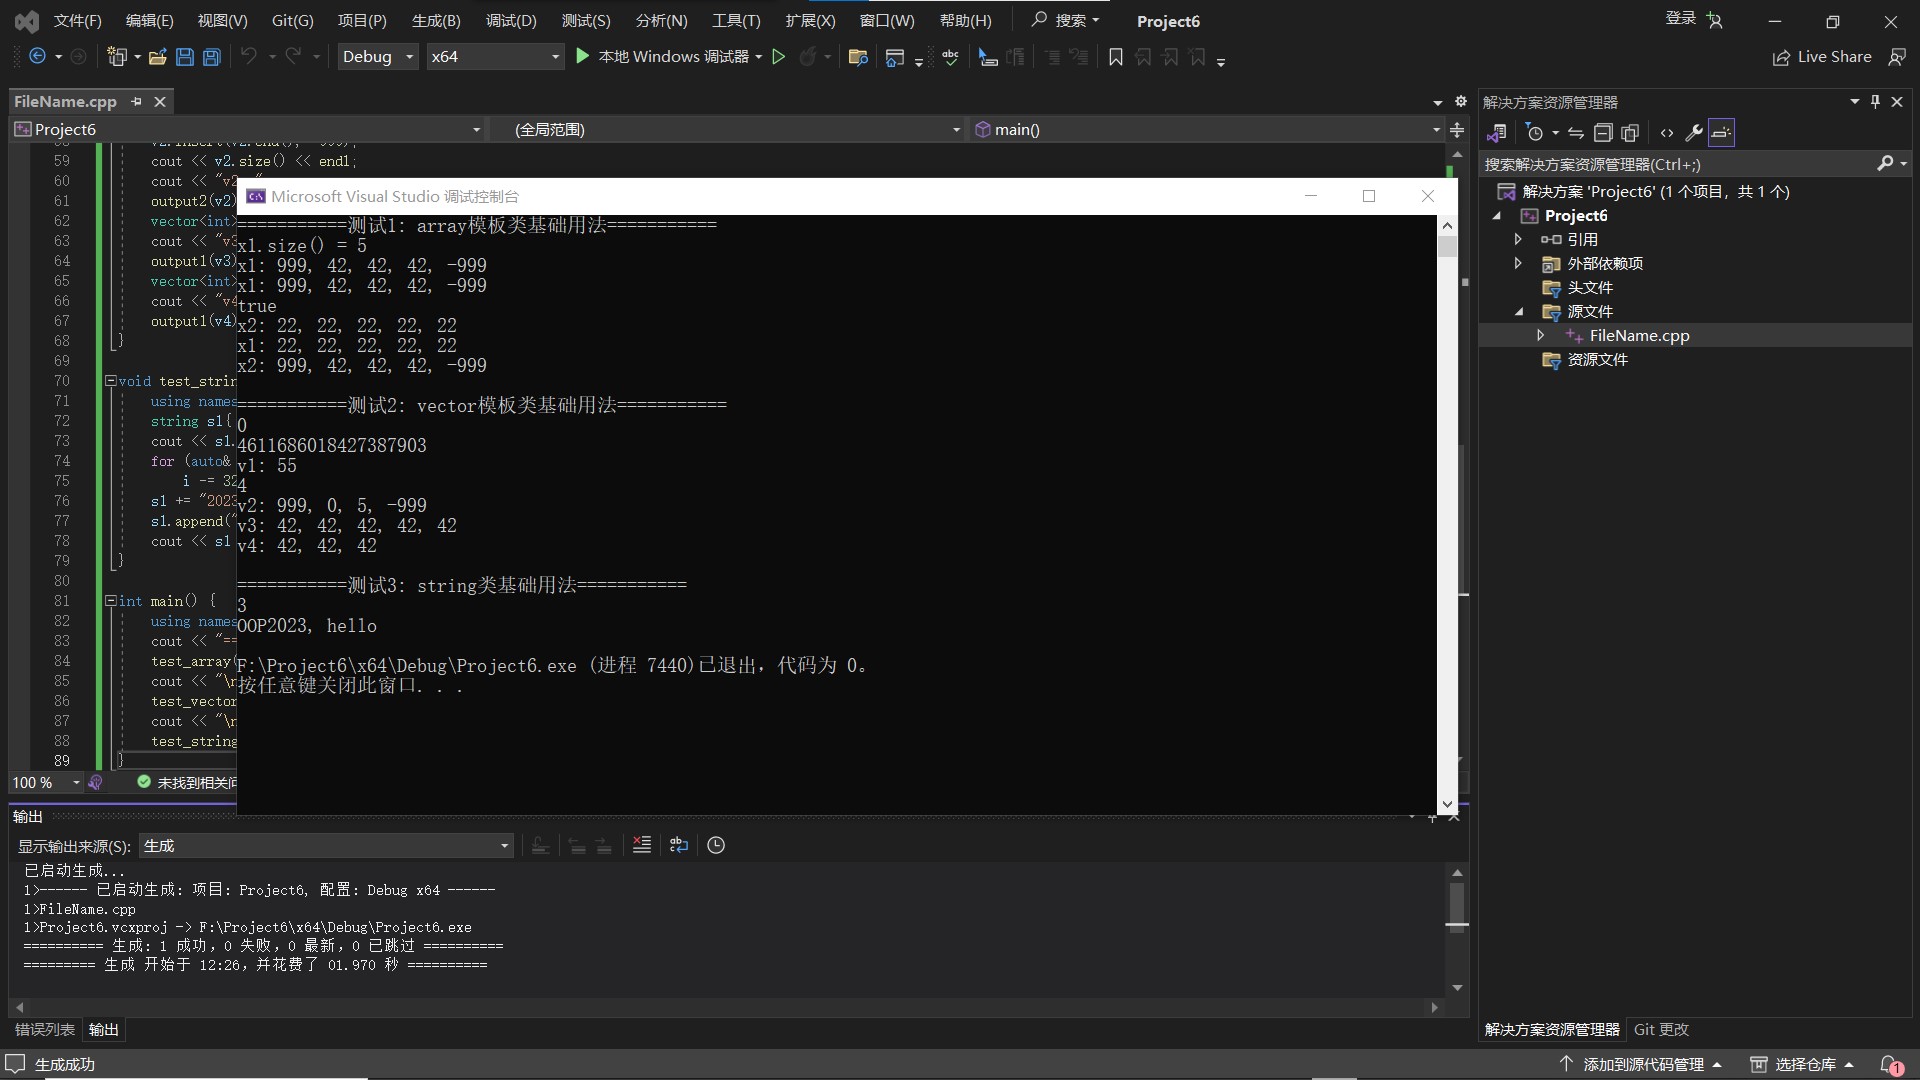Toggle word wrap in Output panel
1920x1080 pixels.
(x=679, y=845)
